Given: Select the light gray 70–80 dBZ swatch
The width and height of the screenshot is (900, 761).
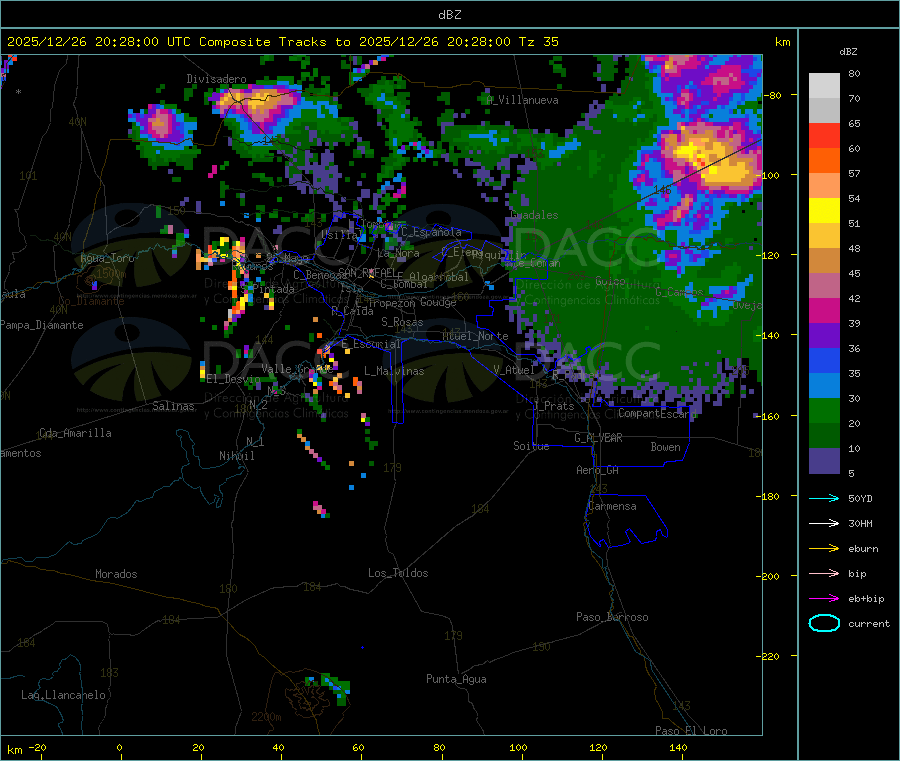Looking at the screenshot, I should pos(824,86).
